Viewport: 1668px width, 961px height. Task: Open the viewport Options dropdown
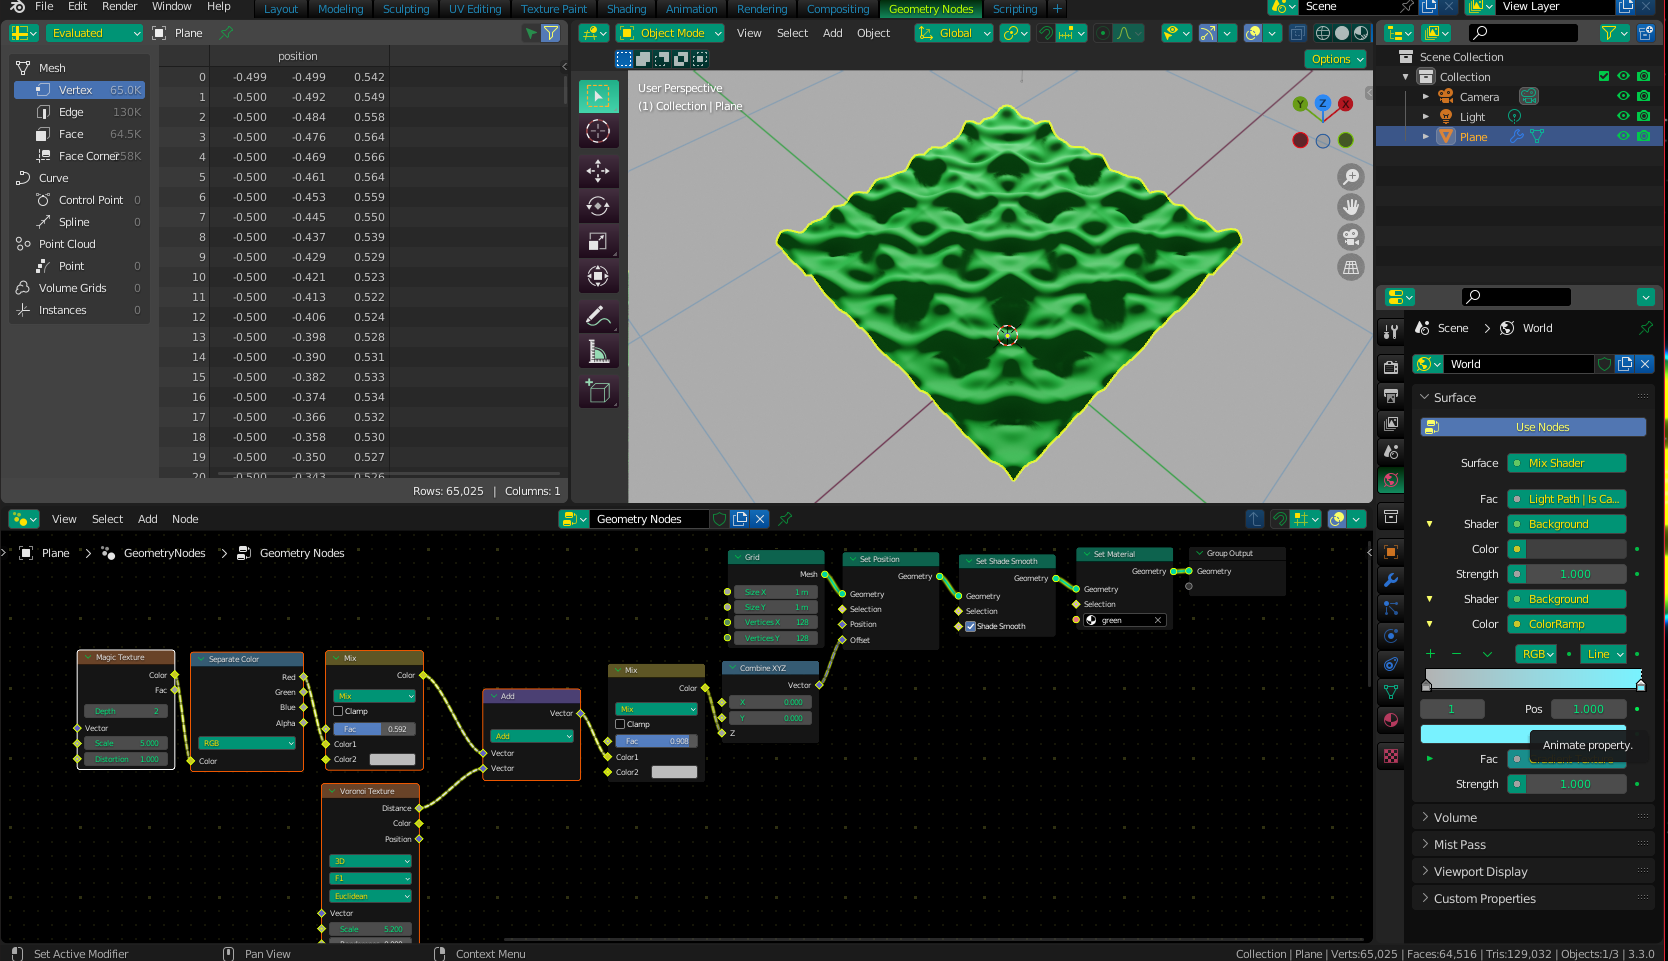coord(1335,59)
